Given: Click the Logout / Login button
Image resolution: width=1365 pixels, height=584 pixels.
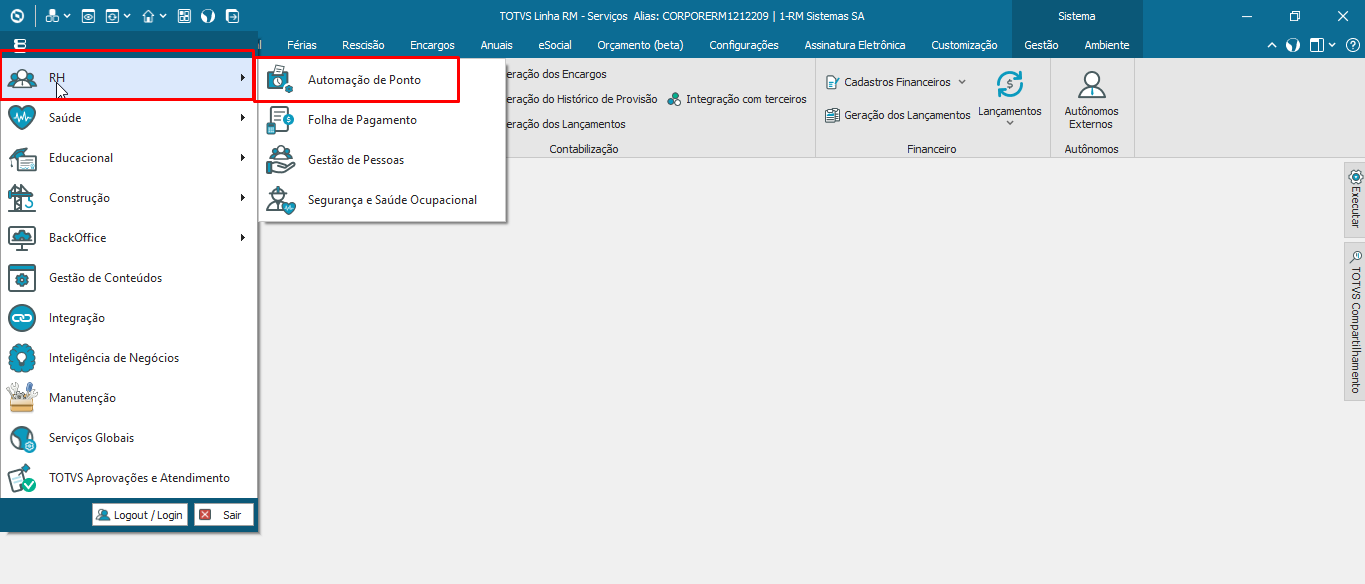Looking at the screenshot, I should click(x=140, y=515).
